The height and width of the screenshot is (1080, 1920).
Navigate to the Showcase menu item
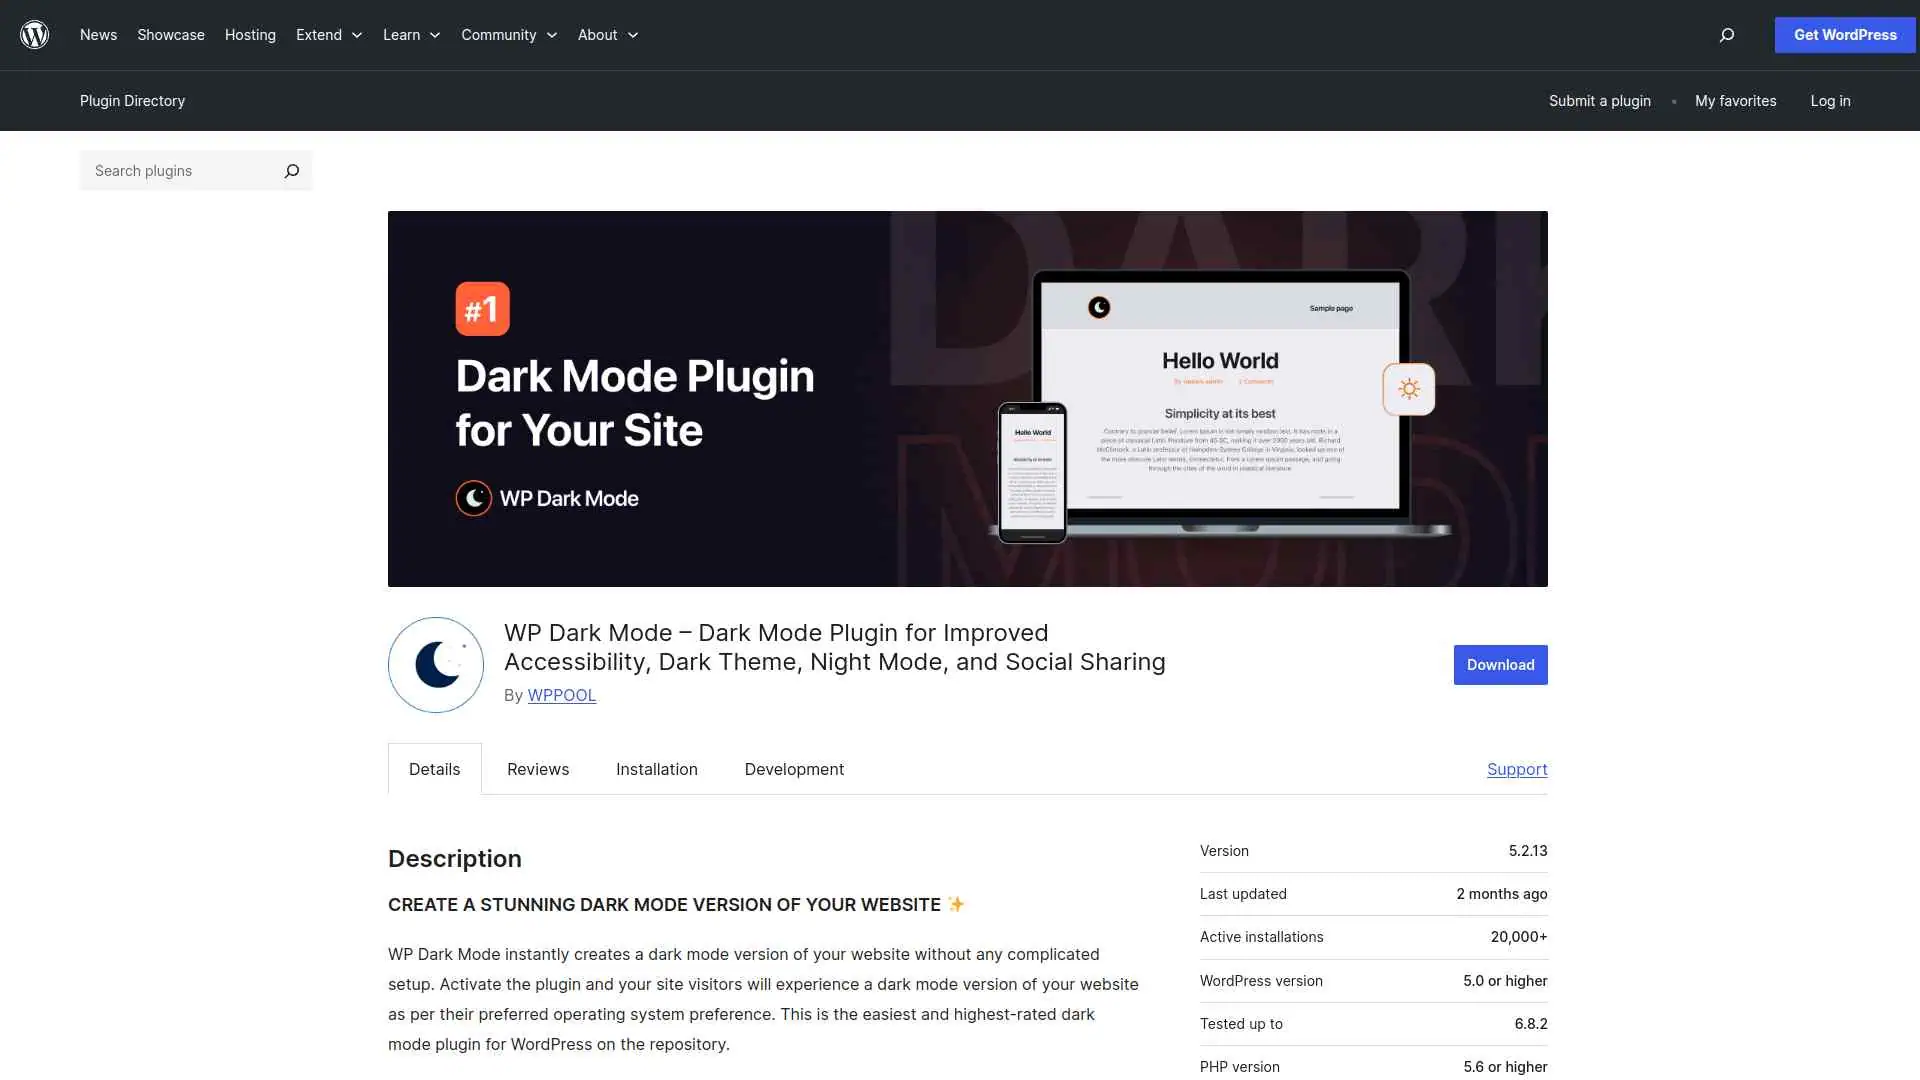click(x=170, y=35)
